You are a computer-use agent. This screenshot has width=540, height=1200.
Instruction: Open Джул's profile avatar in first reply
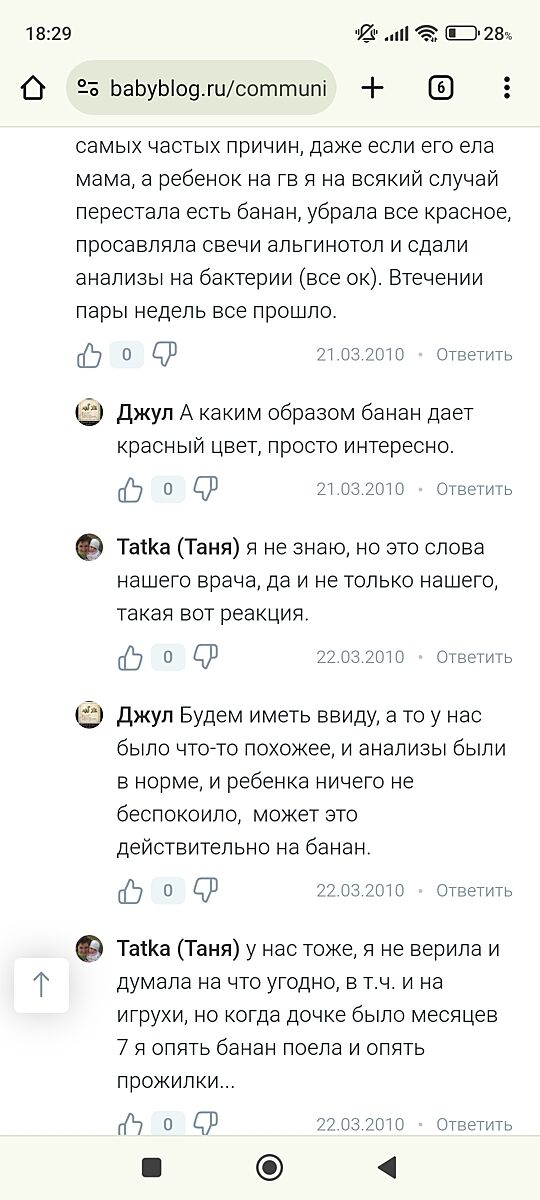click(x=90, y=413)
